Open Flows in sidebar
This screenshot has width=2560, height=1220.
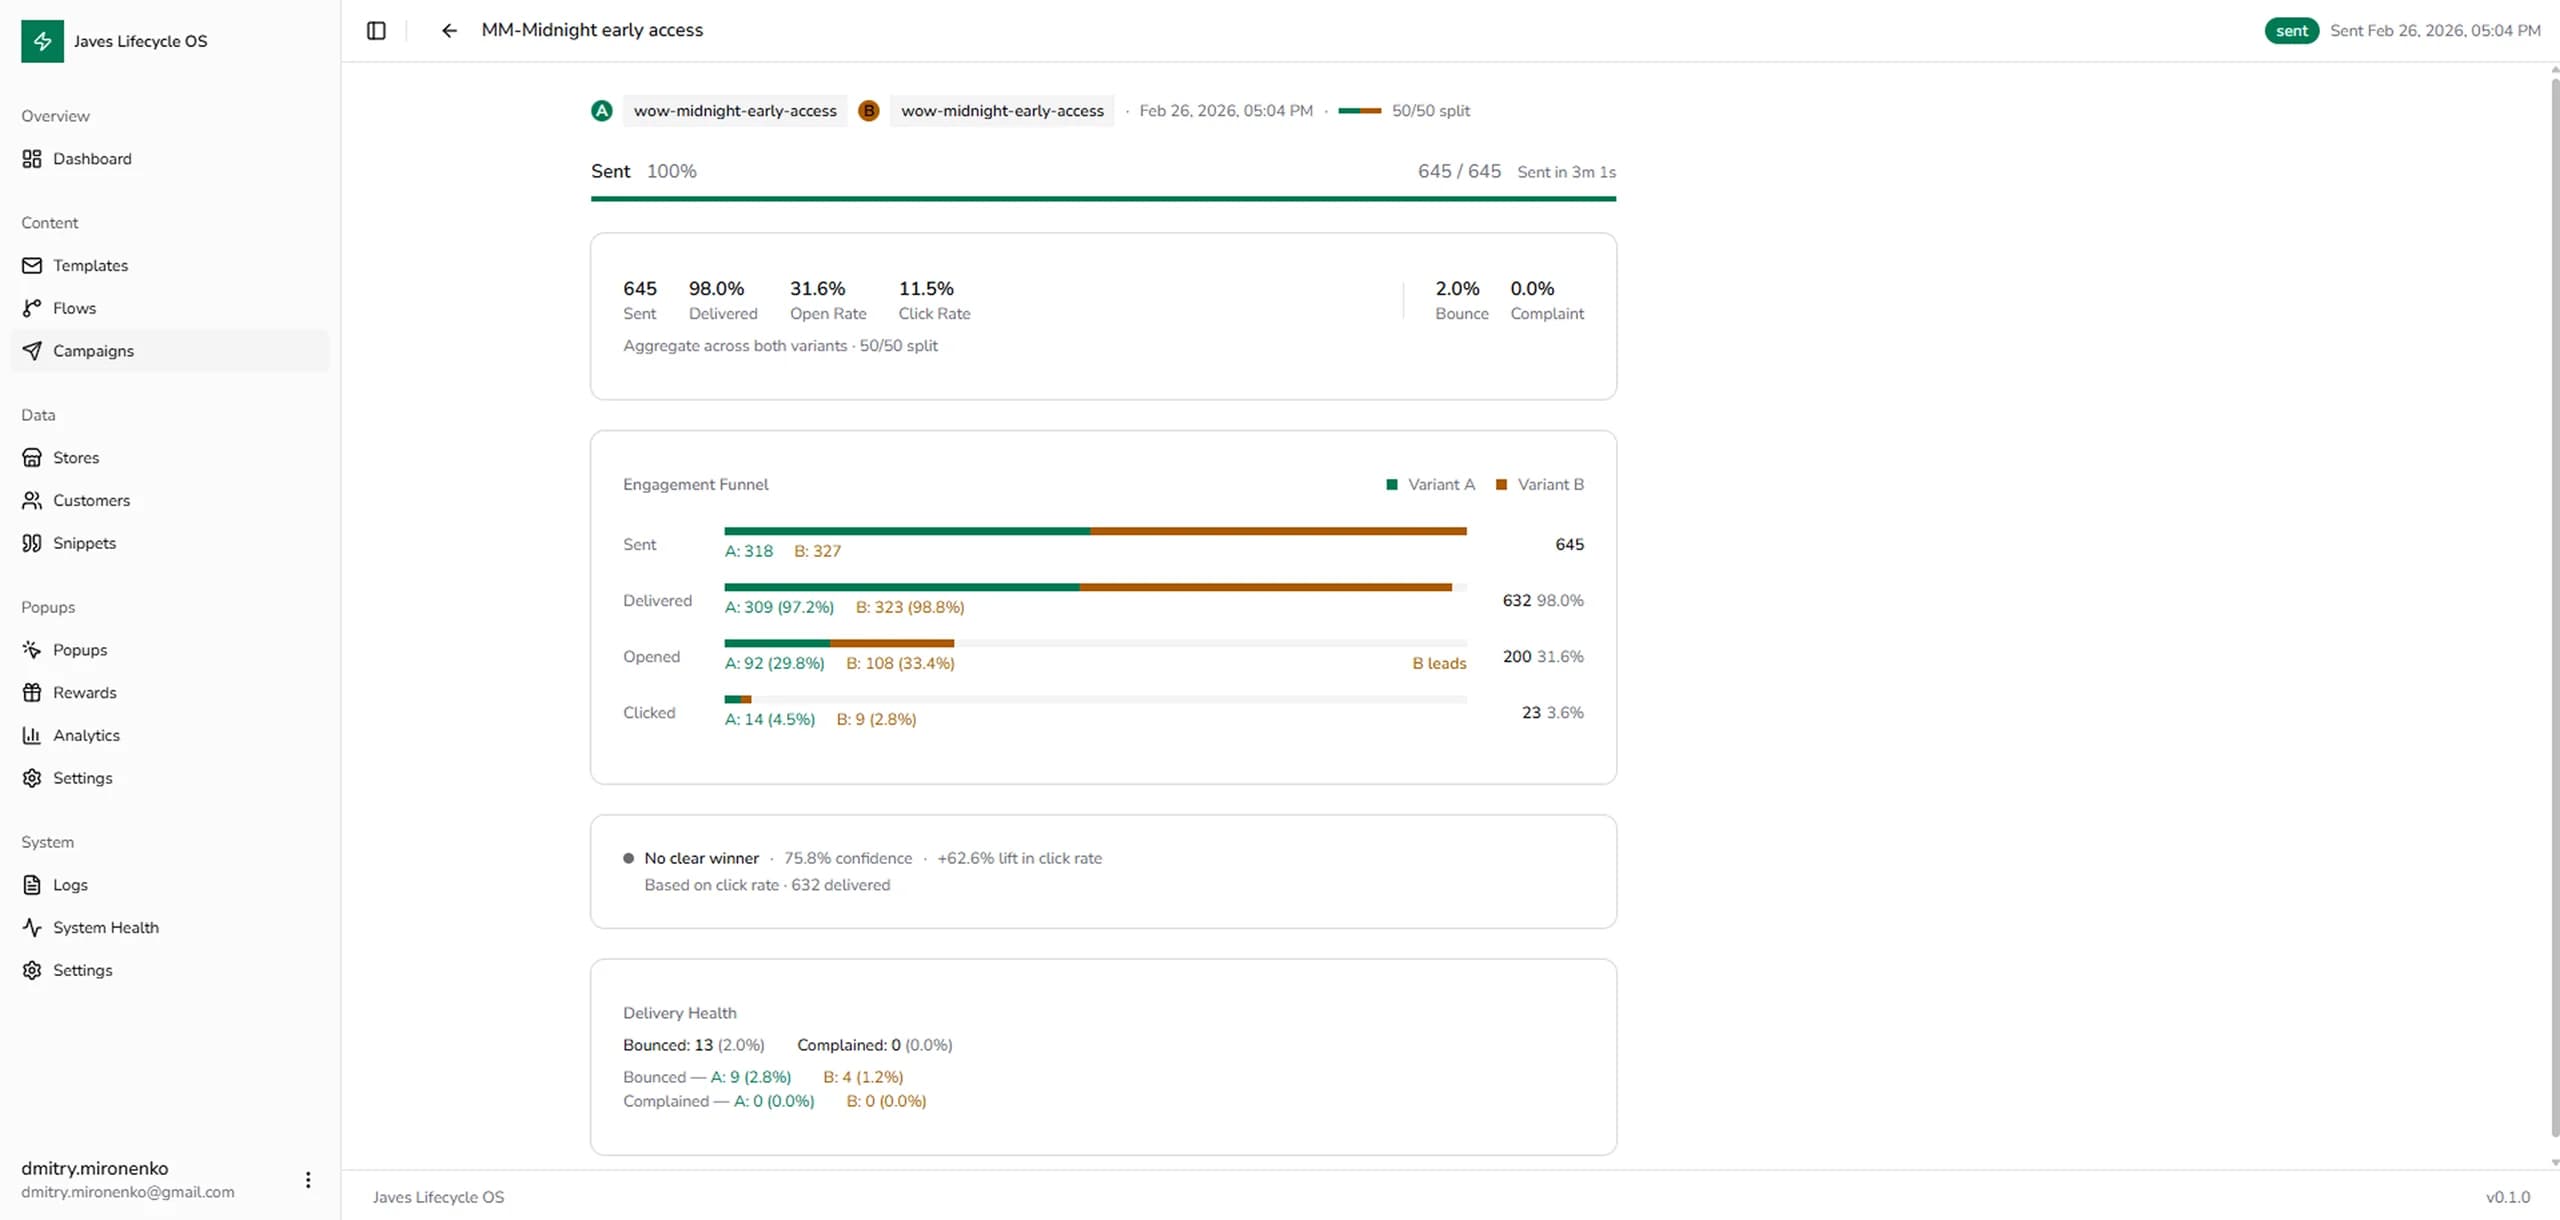coord(74,308)
